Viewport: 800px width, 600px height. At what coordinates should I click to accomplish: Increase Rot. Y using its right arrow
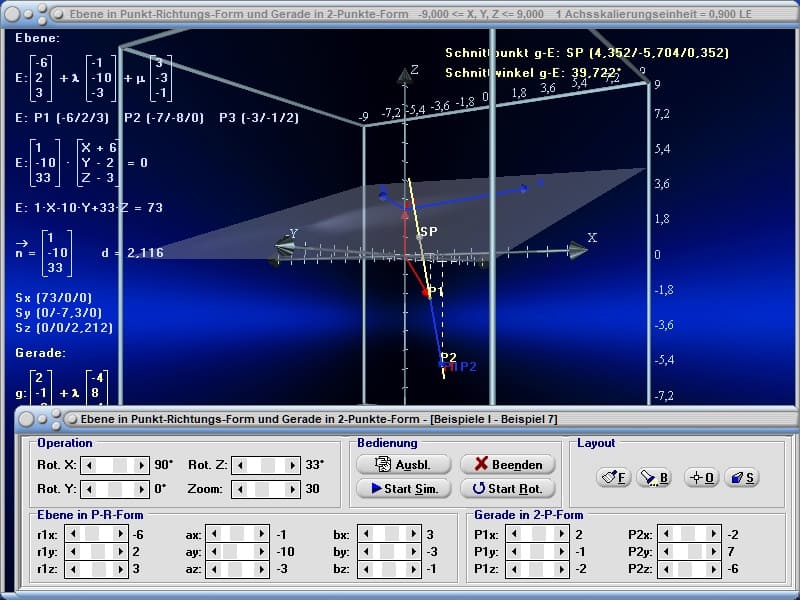141,489
